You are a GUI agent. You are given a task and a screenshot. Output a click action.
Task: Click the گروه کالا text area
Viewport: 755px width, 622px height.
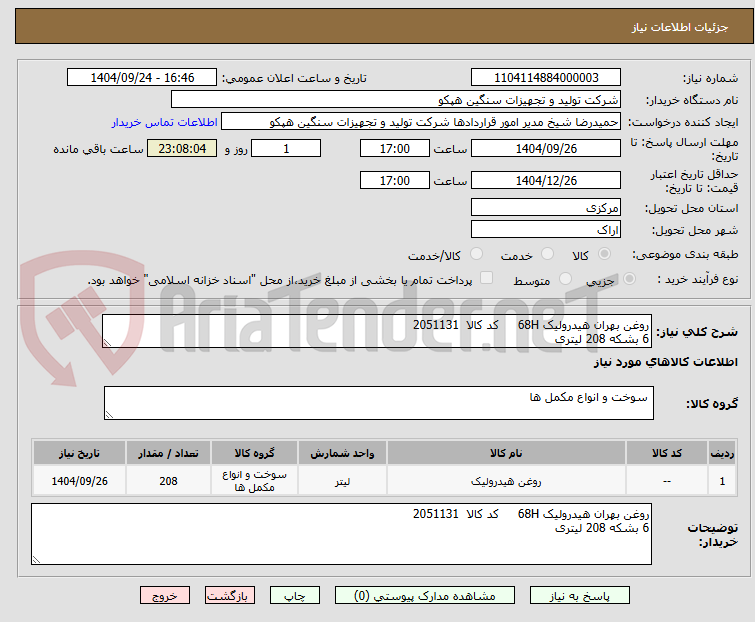379,403
